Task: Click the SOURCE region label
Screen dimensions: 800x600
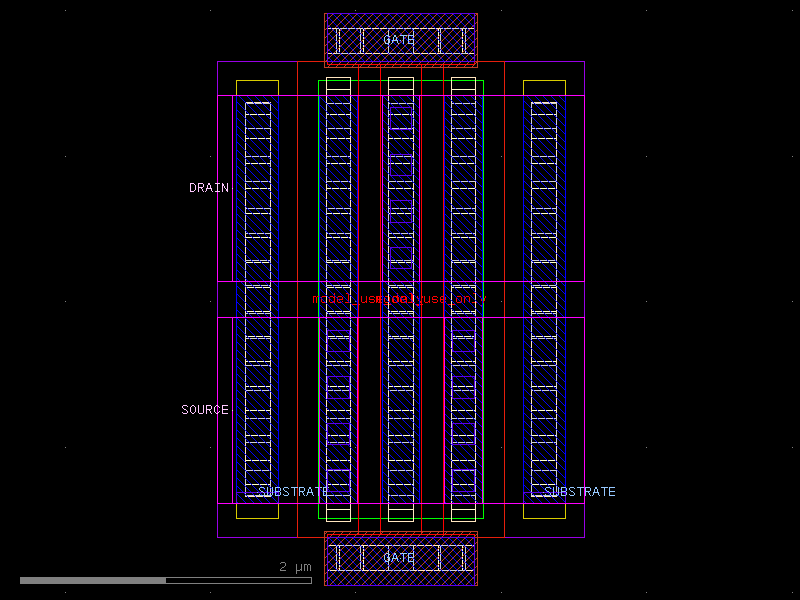Action: pyautogui.click(x=203, y=409)
